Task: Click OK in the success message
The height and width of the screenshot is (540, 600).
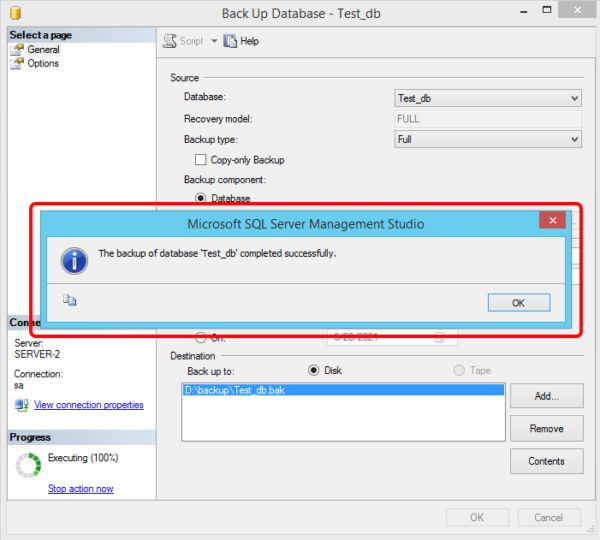Action: pos(519,303)
